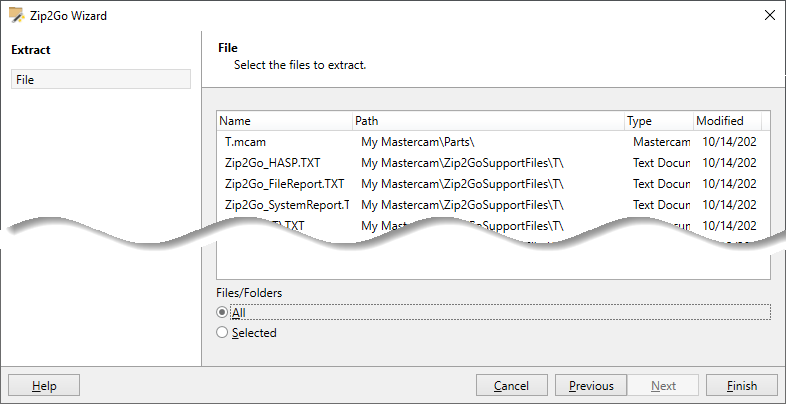Sort files by Modified column header

pos(727,121)
